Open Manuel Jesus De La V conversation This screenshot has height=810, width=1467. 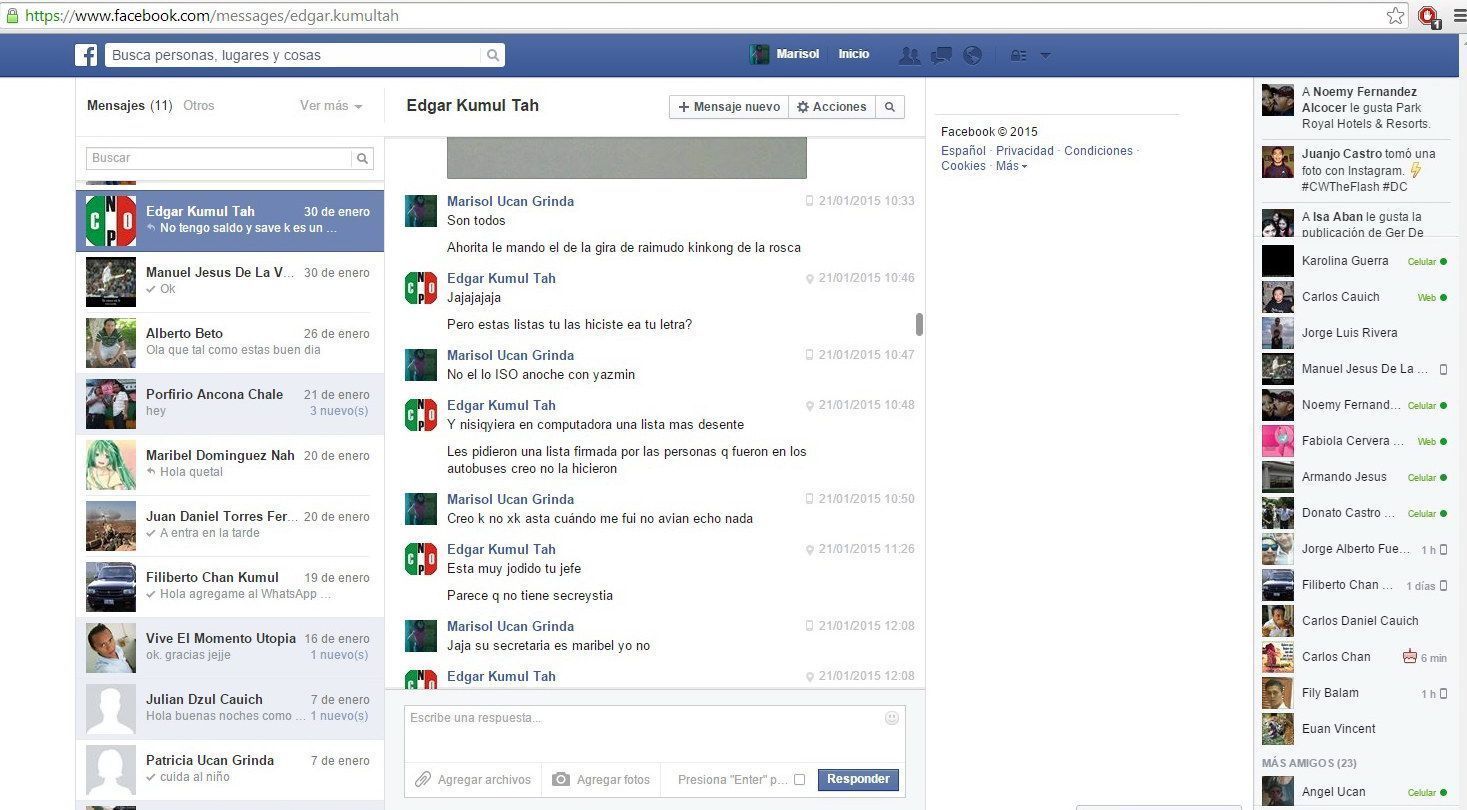pyautogui.click(x=230, y=282)
